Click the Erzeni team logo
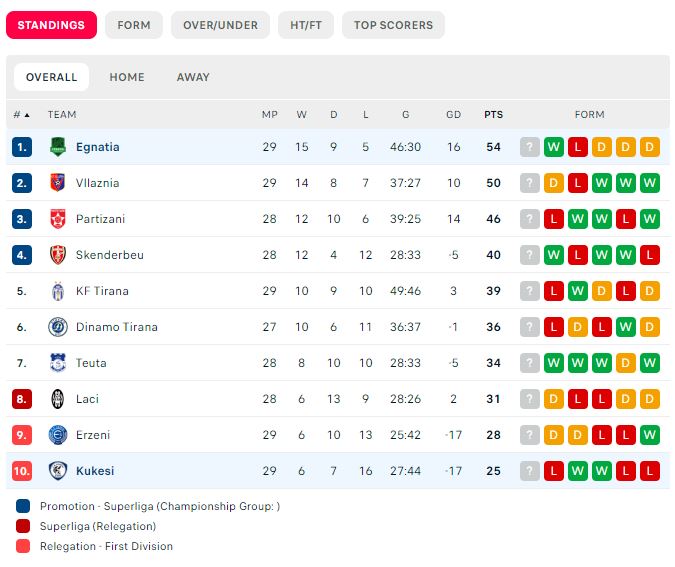The image size is (675, 567). [58, 435]
